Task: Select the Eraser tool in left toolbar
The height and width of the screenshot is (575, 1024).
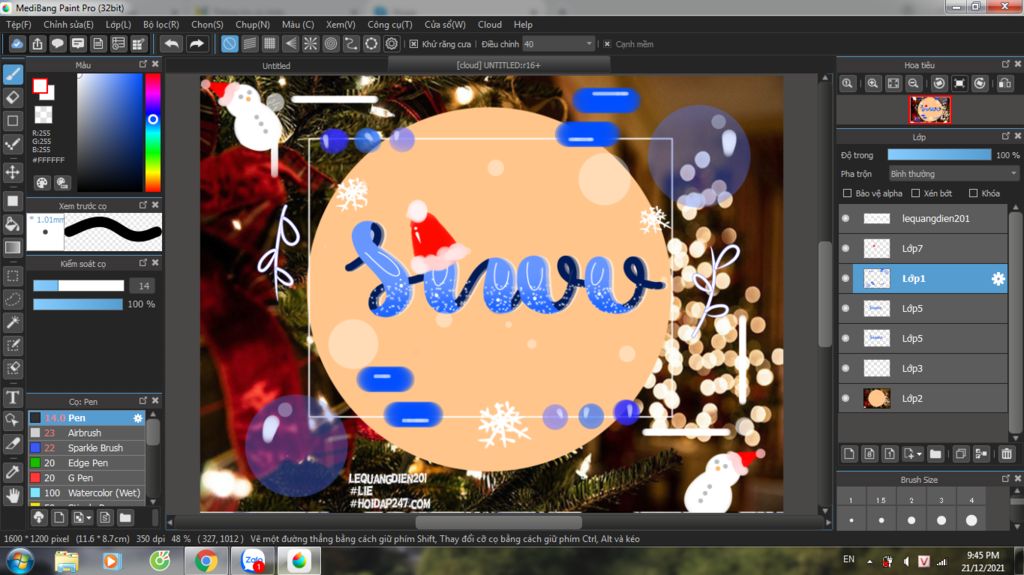Action: pyautogui.click(x=13, y=97)
